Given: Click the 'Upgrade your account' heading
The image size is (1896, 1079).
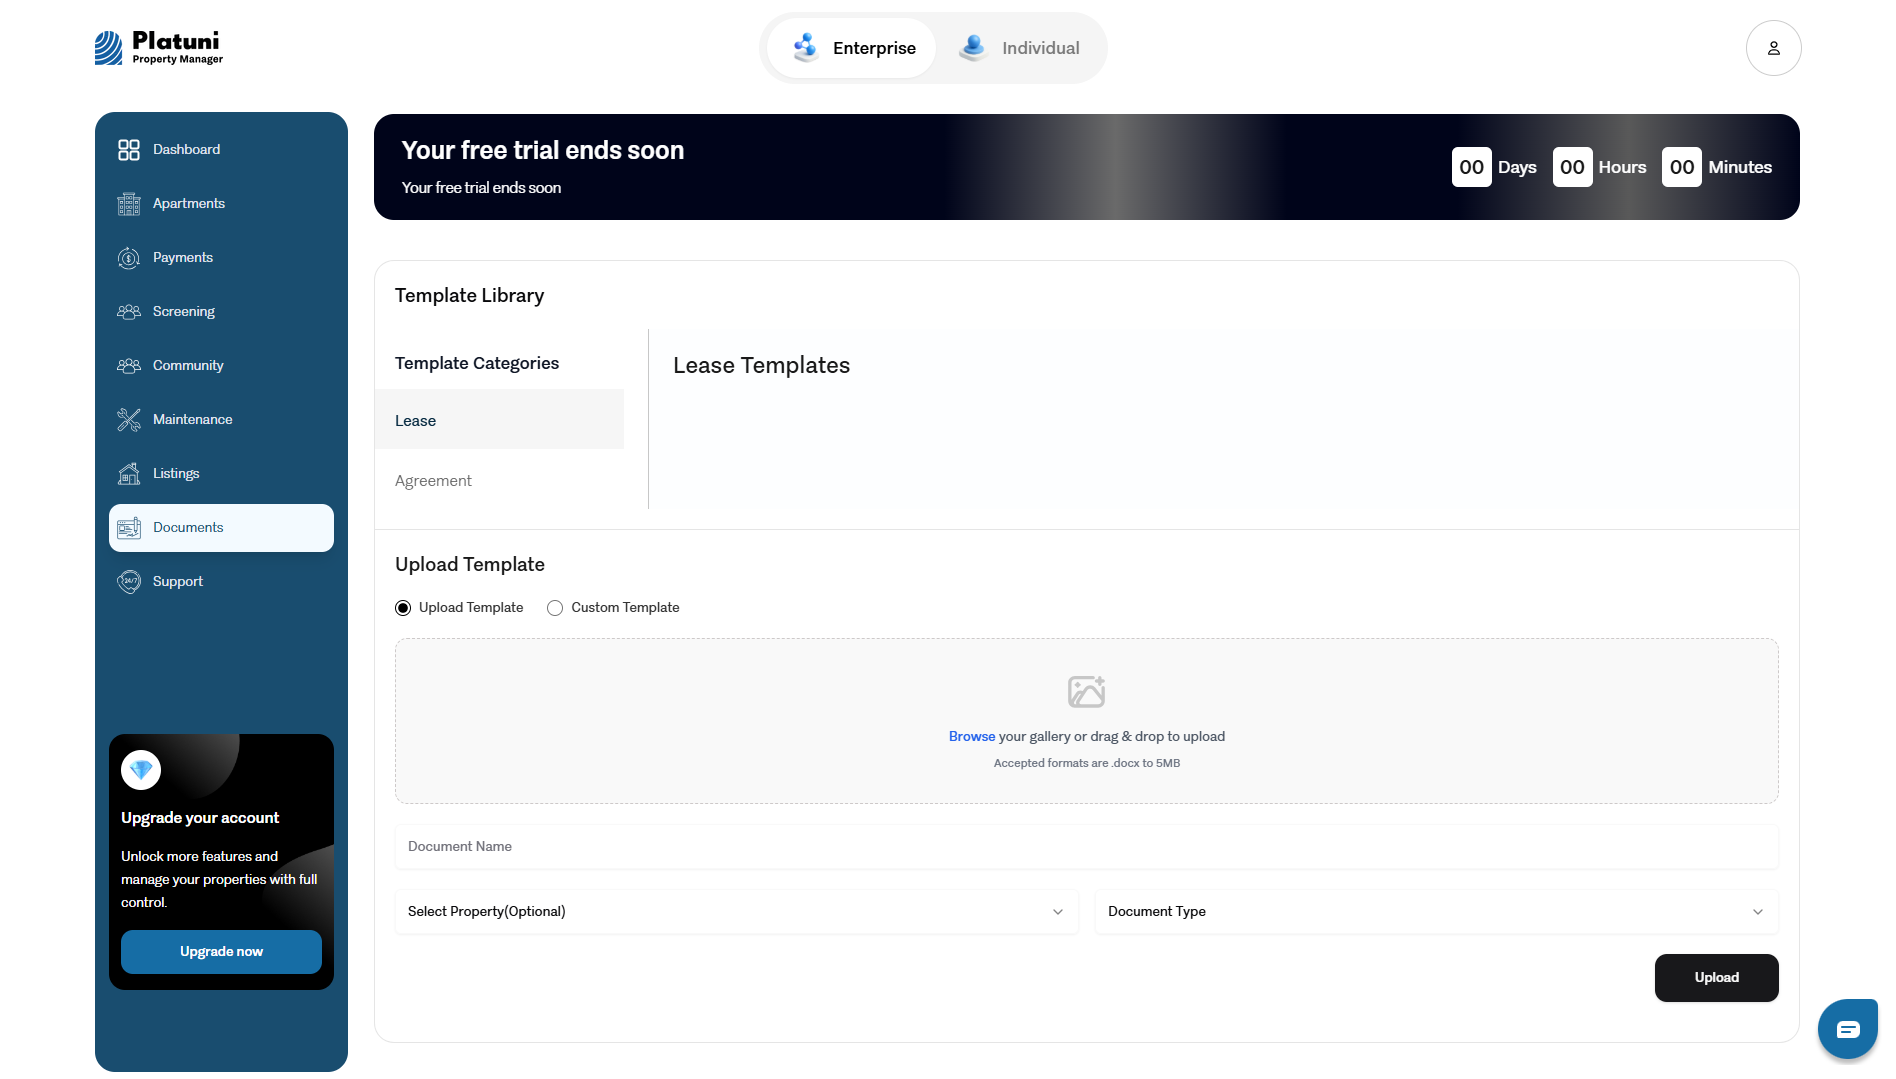Looking at the screenshot, I should pyautogui.click(x=200, y=818).
